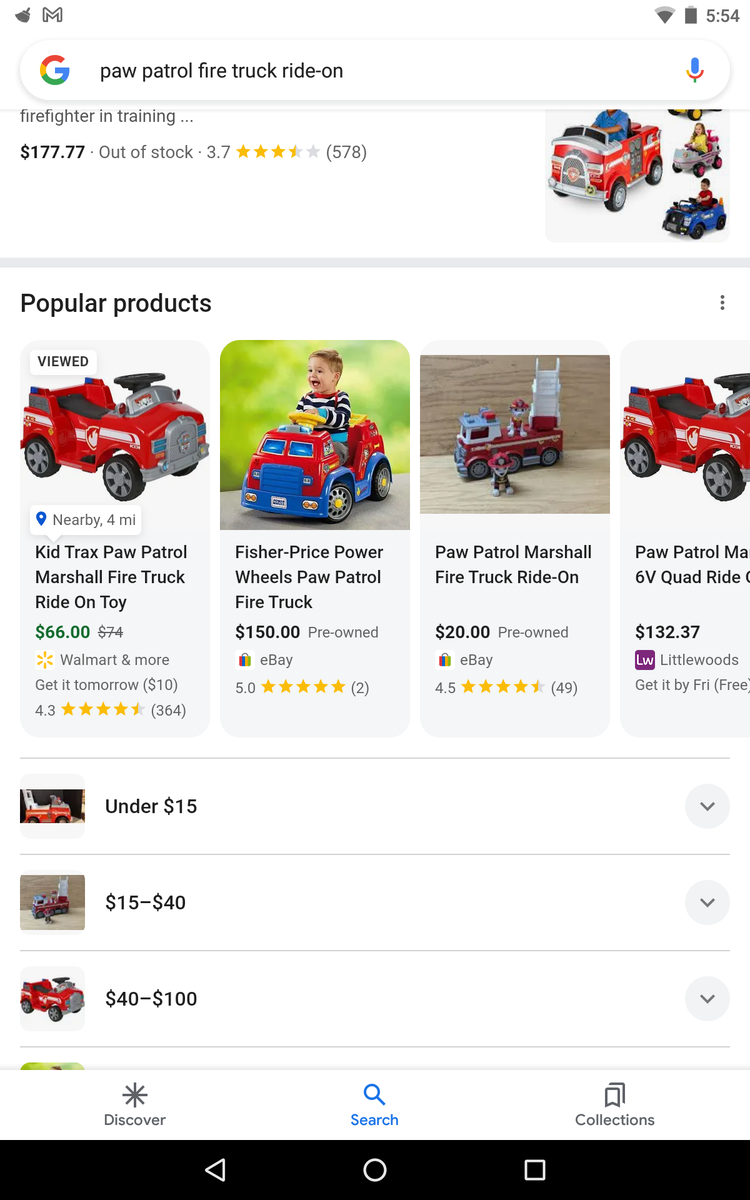Switch to the Discover tab
The height and width of the screenshot is (1200, 750).
[x=135, y=1104]
